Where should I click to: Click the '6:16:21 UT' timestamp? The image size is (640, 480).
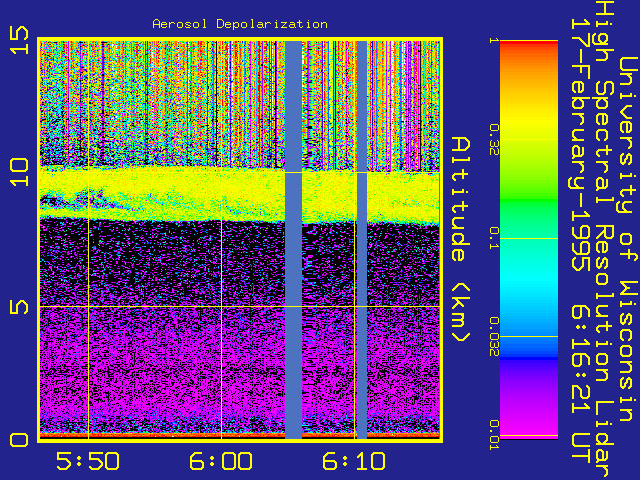(580, 385)
